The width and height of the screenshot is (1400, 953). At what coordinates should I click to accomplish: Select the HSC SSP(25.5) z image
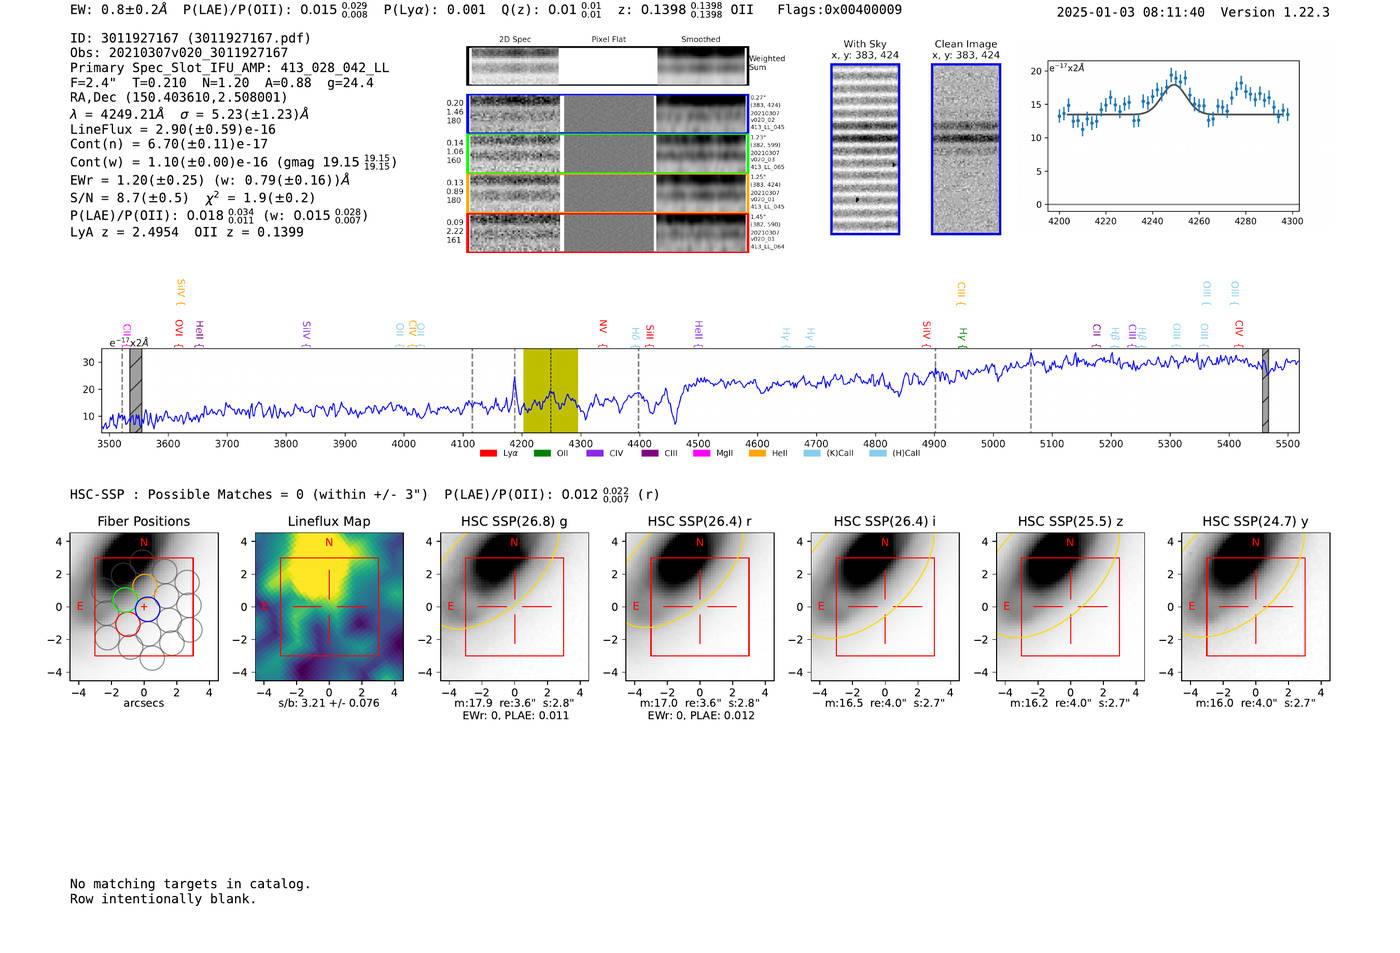(1070, 607)
